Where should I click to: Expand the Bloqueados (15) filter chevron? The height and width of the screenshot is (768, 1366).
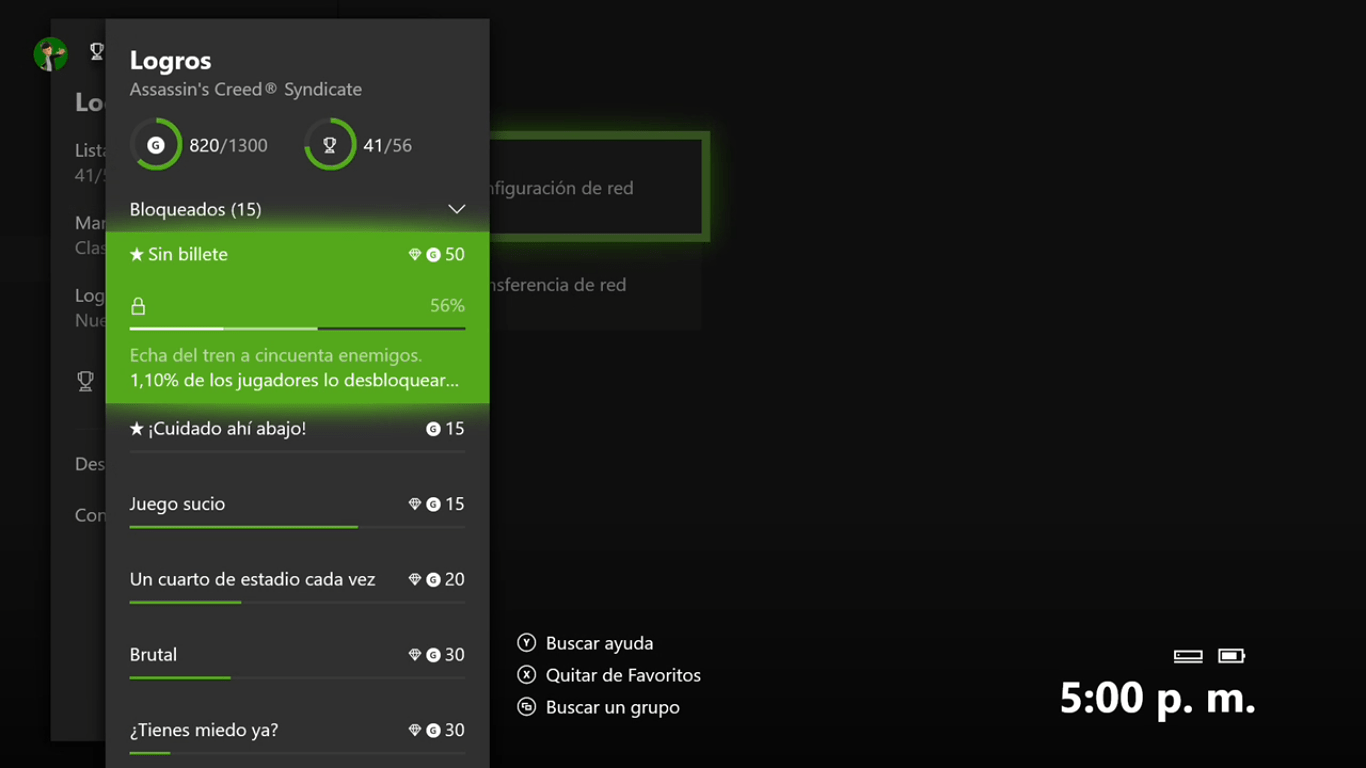(x=456, y=209)
